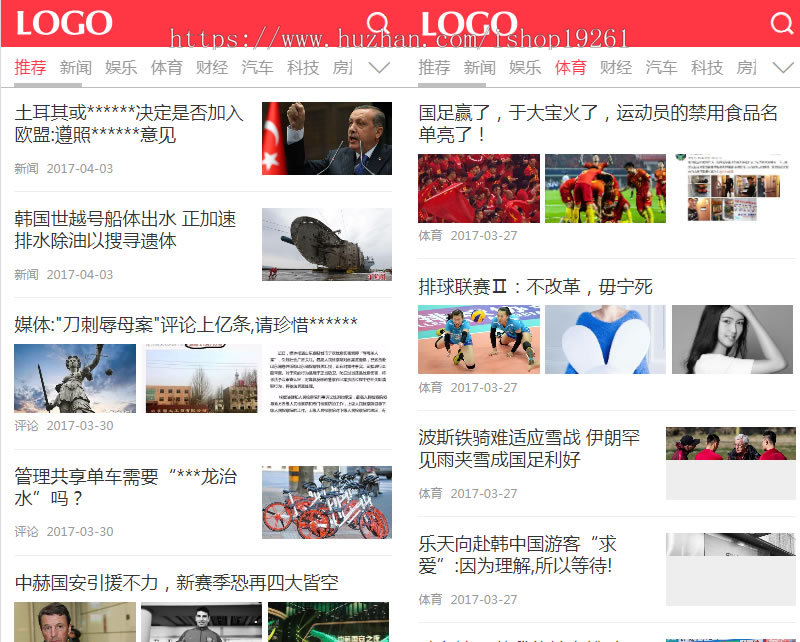Image resolution: width=800 pixels, height=642 pixels.
Task: Click the Erdogan with Turkish flag thumbnail
Action: pyautogui.click(x=327, y=138)
